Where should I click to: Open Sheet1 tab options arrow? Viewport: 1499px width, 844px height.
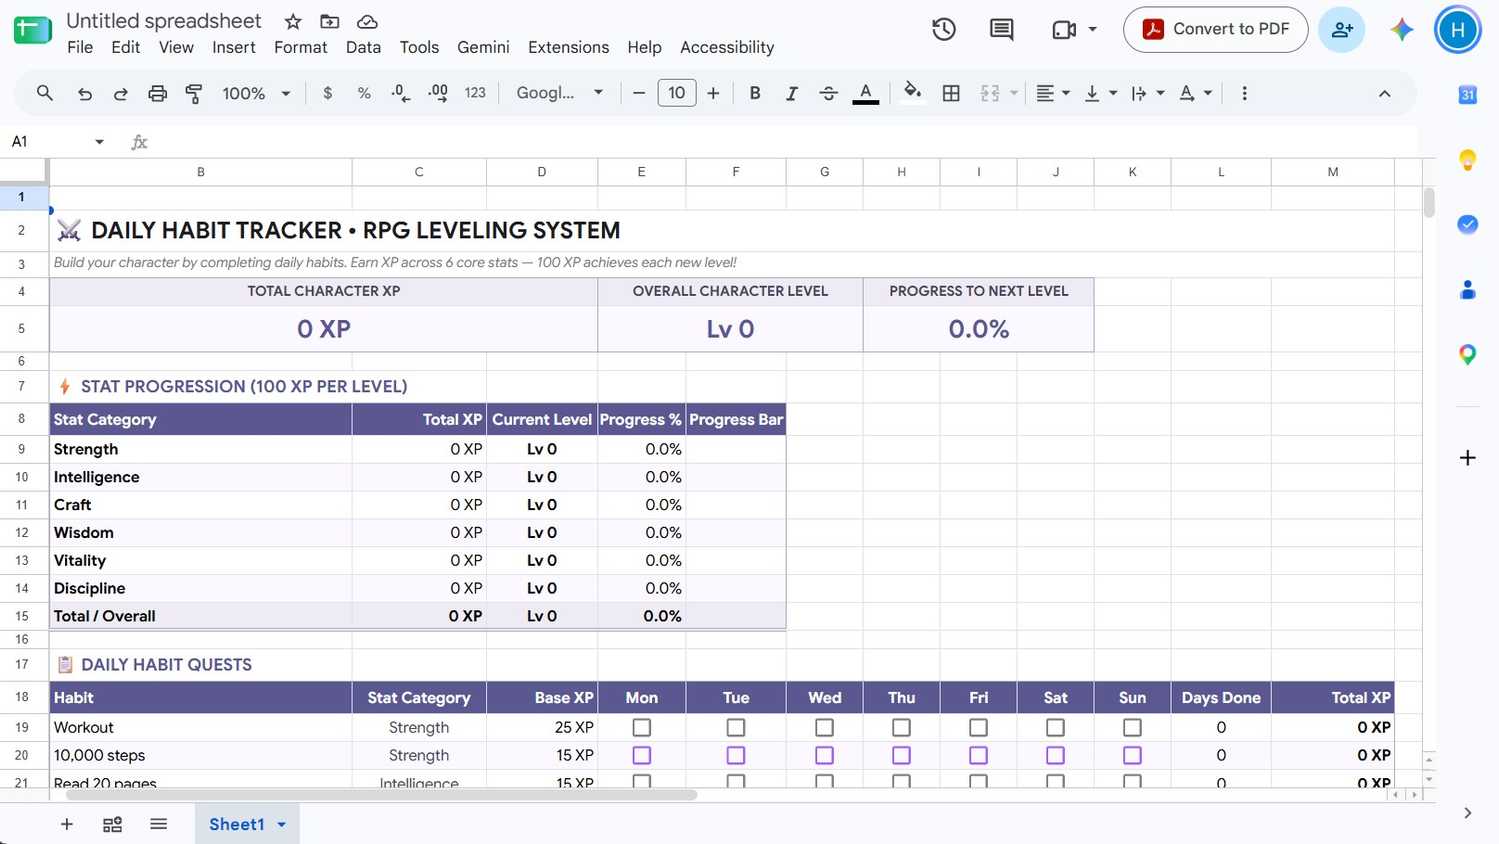coord(282,824)
